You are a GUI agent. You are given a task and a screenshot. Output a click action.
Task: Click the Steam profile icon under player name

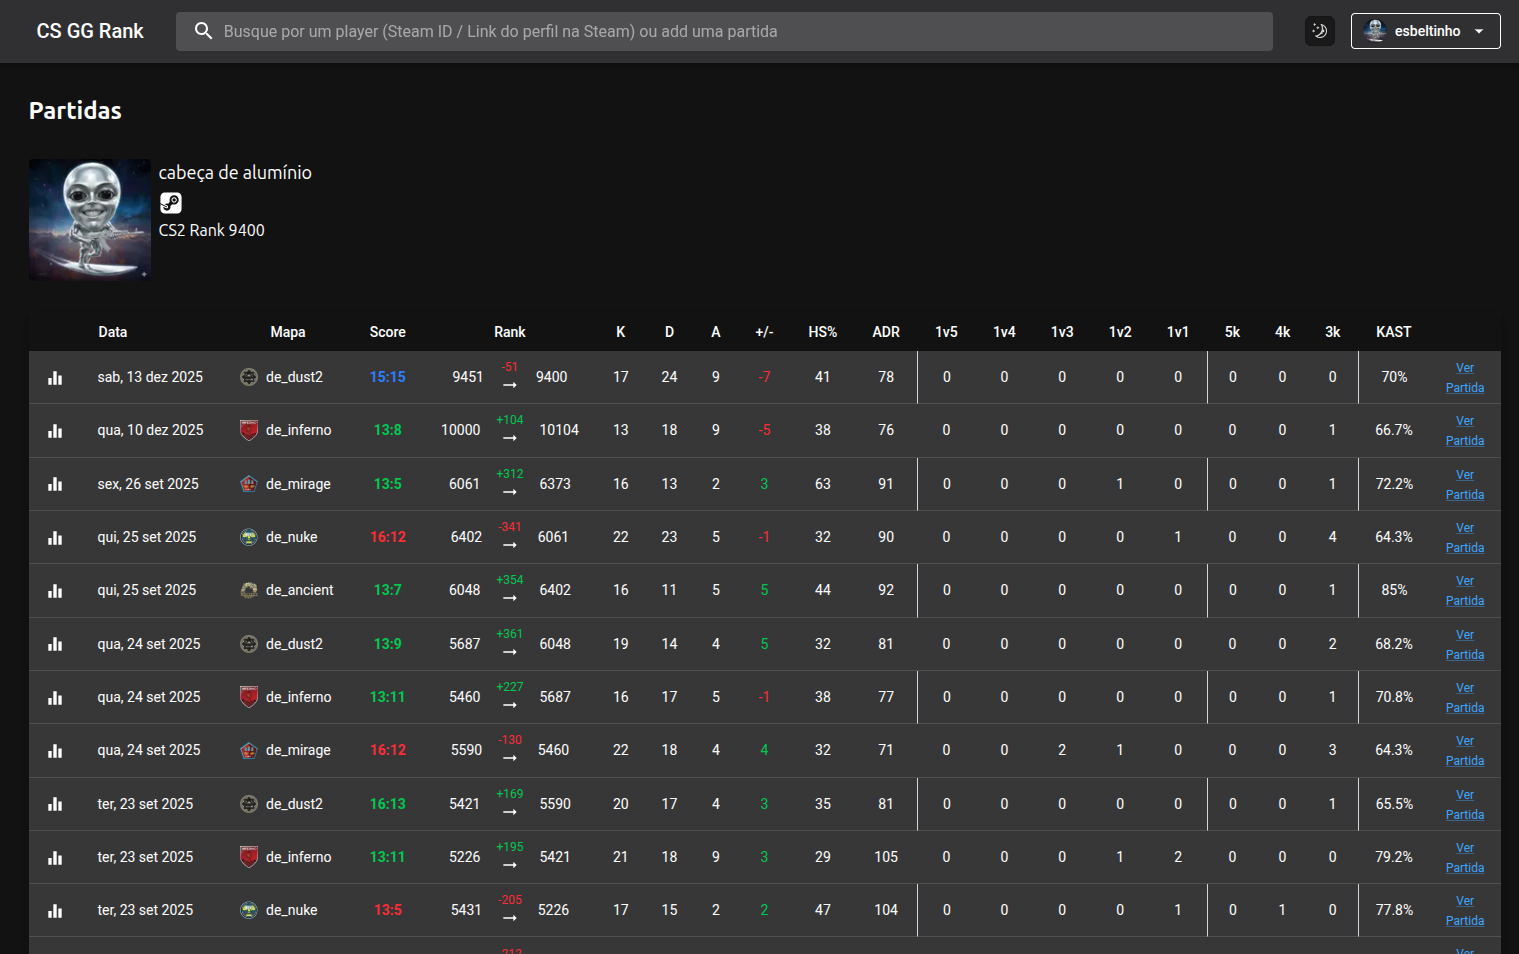tap(171, 203)
